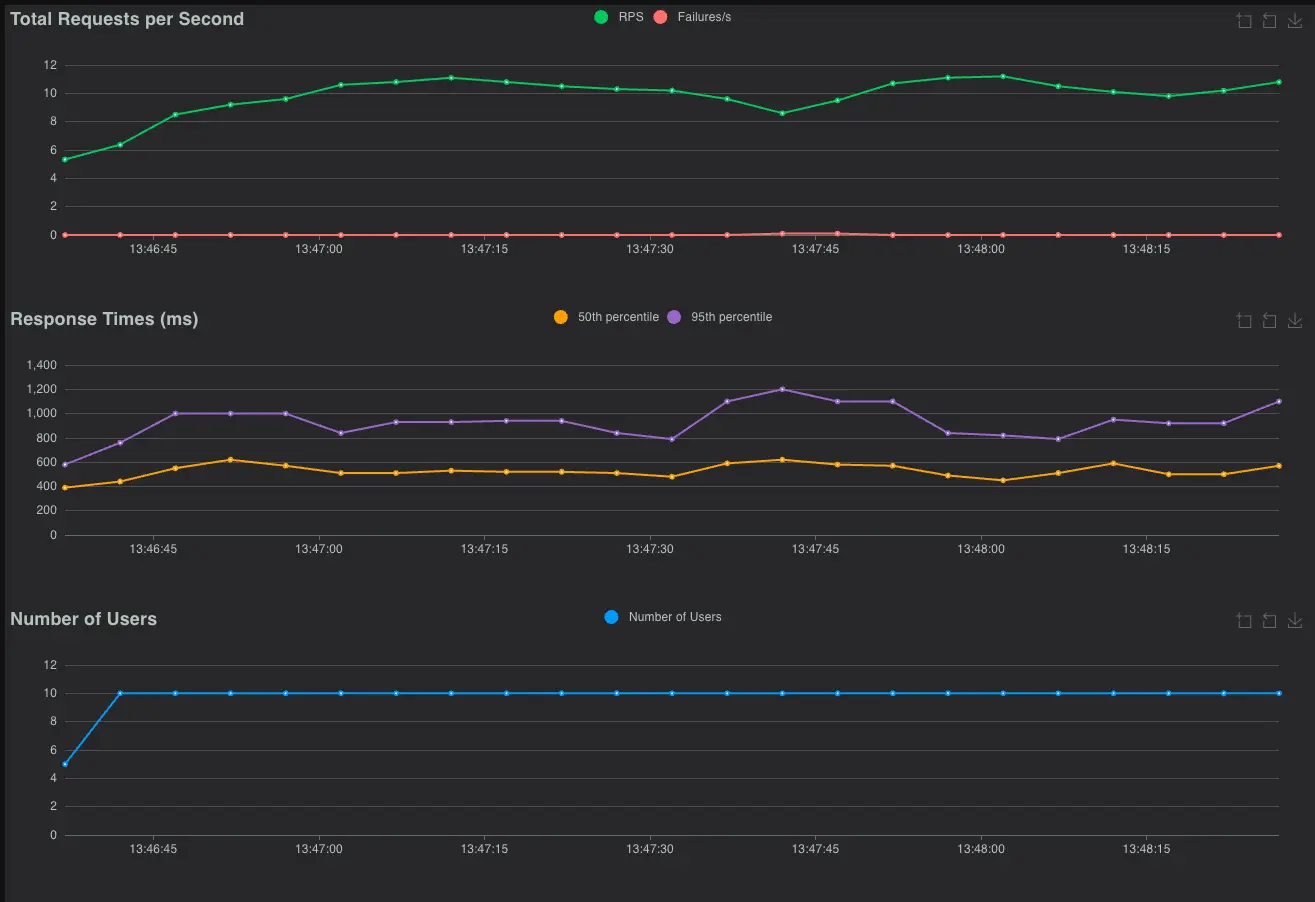Toggle the RPS series legend
Viewport: 1315px width, 902px height.
618,17
